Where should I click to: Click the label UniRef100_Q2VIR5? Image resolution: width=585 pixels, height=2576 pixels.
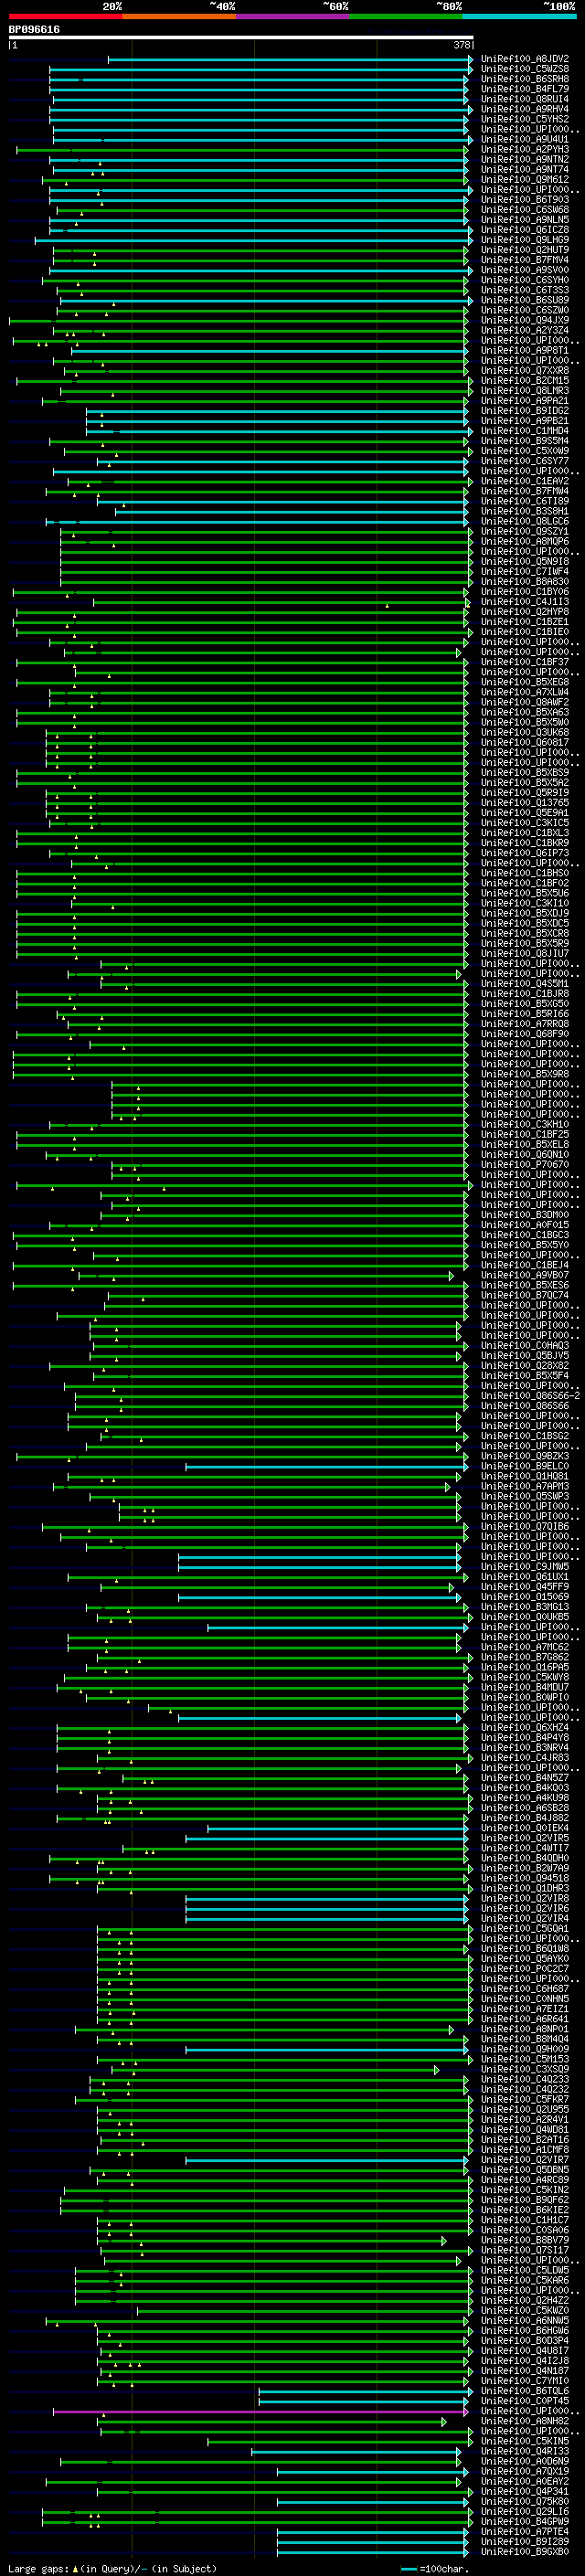(525, 1838)
